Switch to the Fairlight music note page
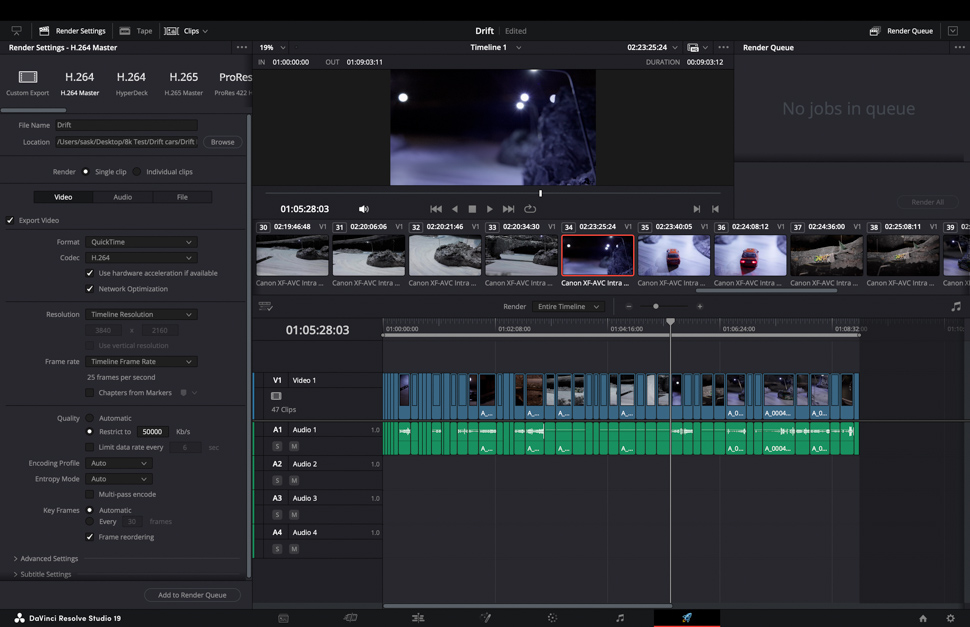The width and height of the screenshot is (970, 627). coord(620,618)
